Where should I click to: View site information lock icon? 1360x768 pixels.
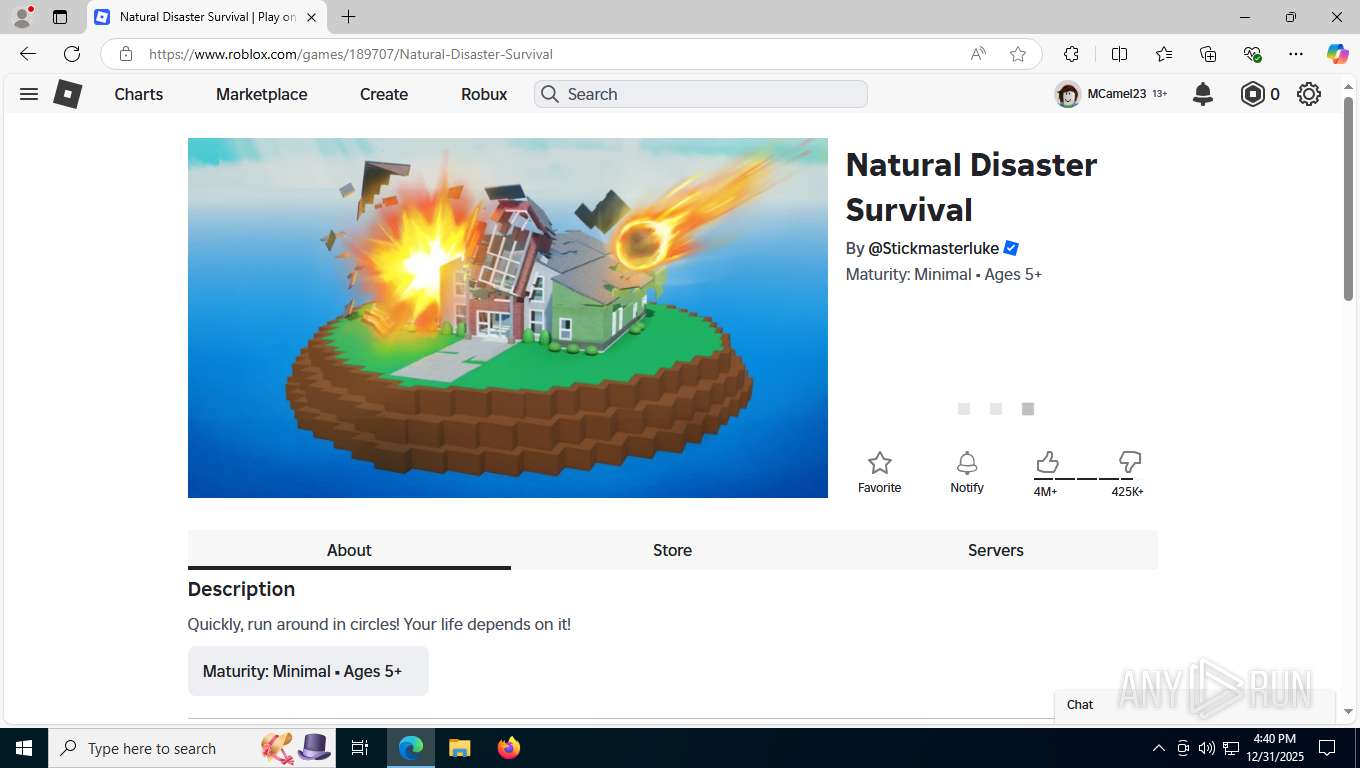point(125,54)
